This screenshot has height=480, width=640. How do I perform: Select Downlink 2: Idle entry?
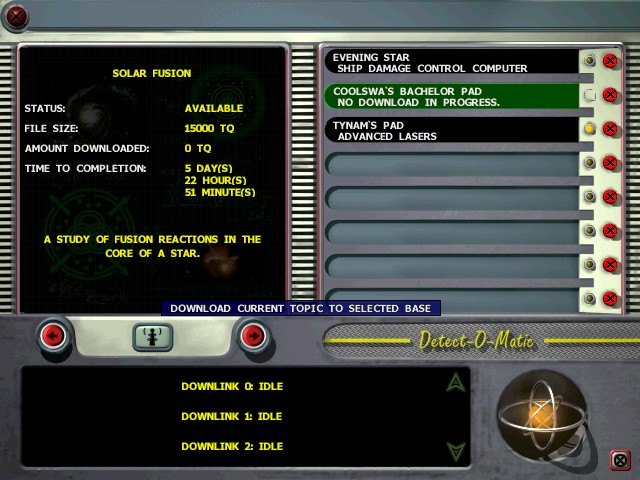[232, 446]
